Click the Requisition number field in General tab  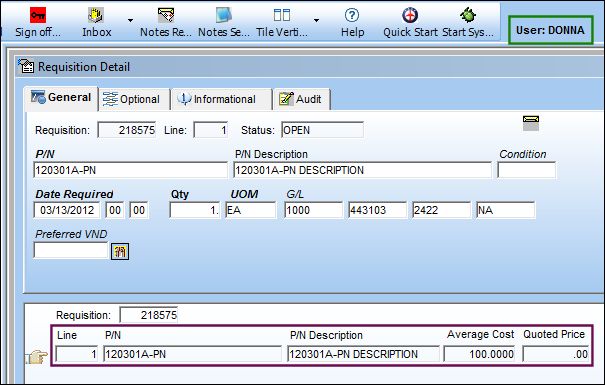pyautogui.click(x=127, y=130)
